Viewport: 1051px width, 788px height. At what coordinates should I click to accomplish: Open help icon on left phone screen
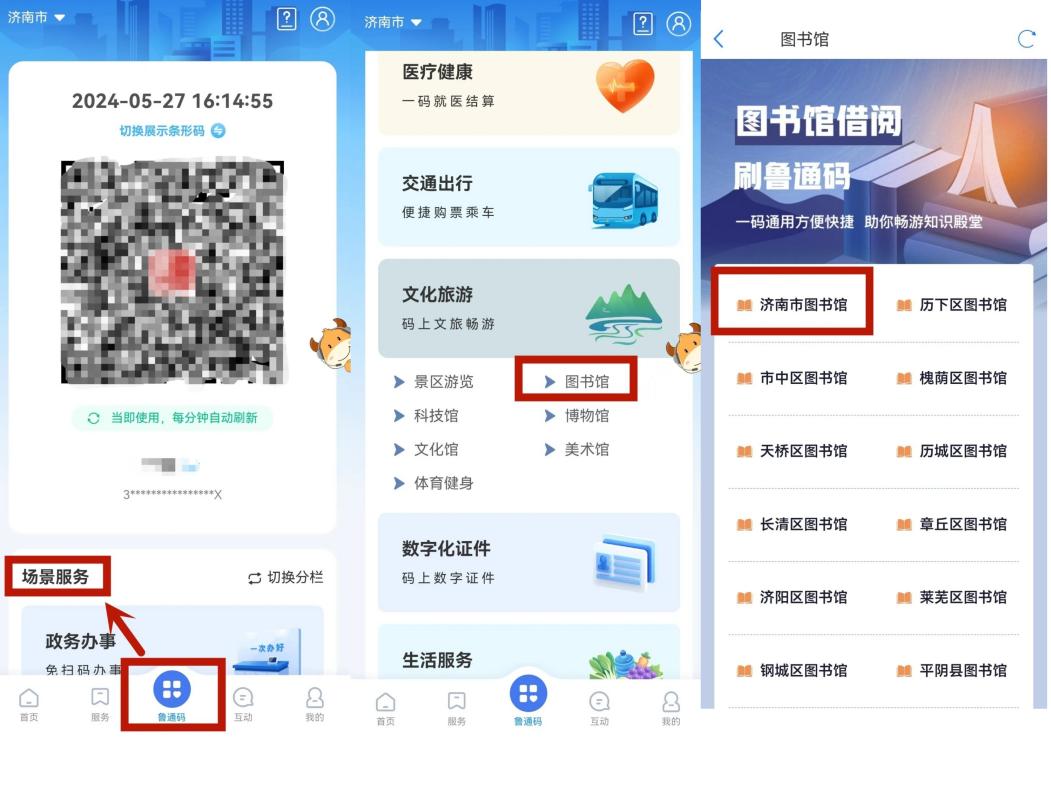click(x=287, y=19)
